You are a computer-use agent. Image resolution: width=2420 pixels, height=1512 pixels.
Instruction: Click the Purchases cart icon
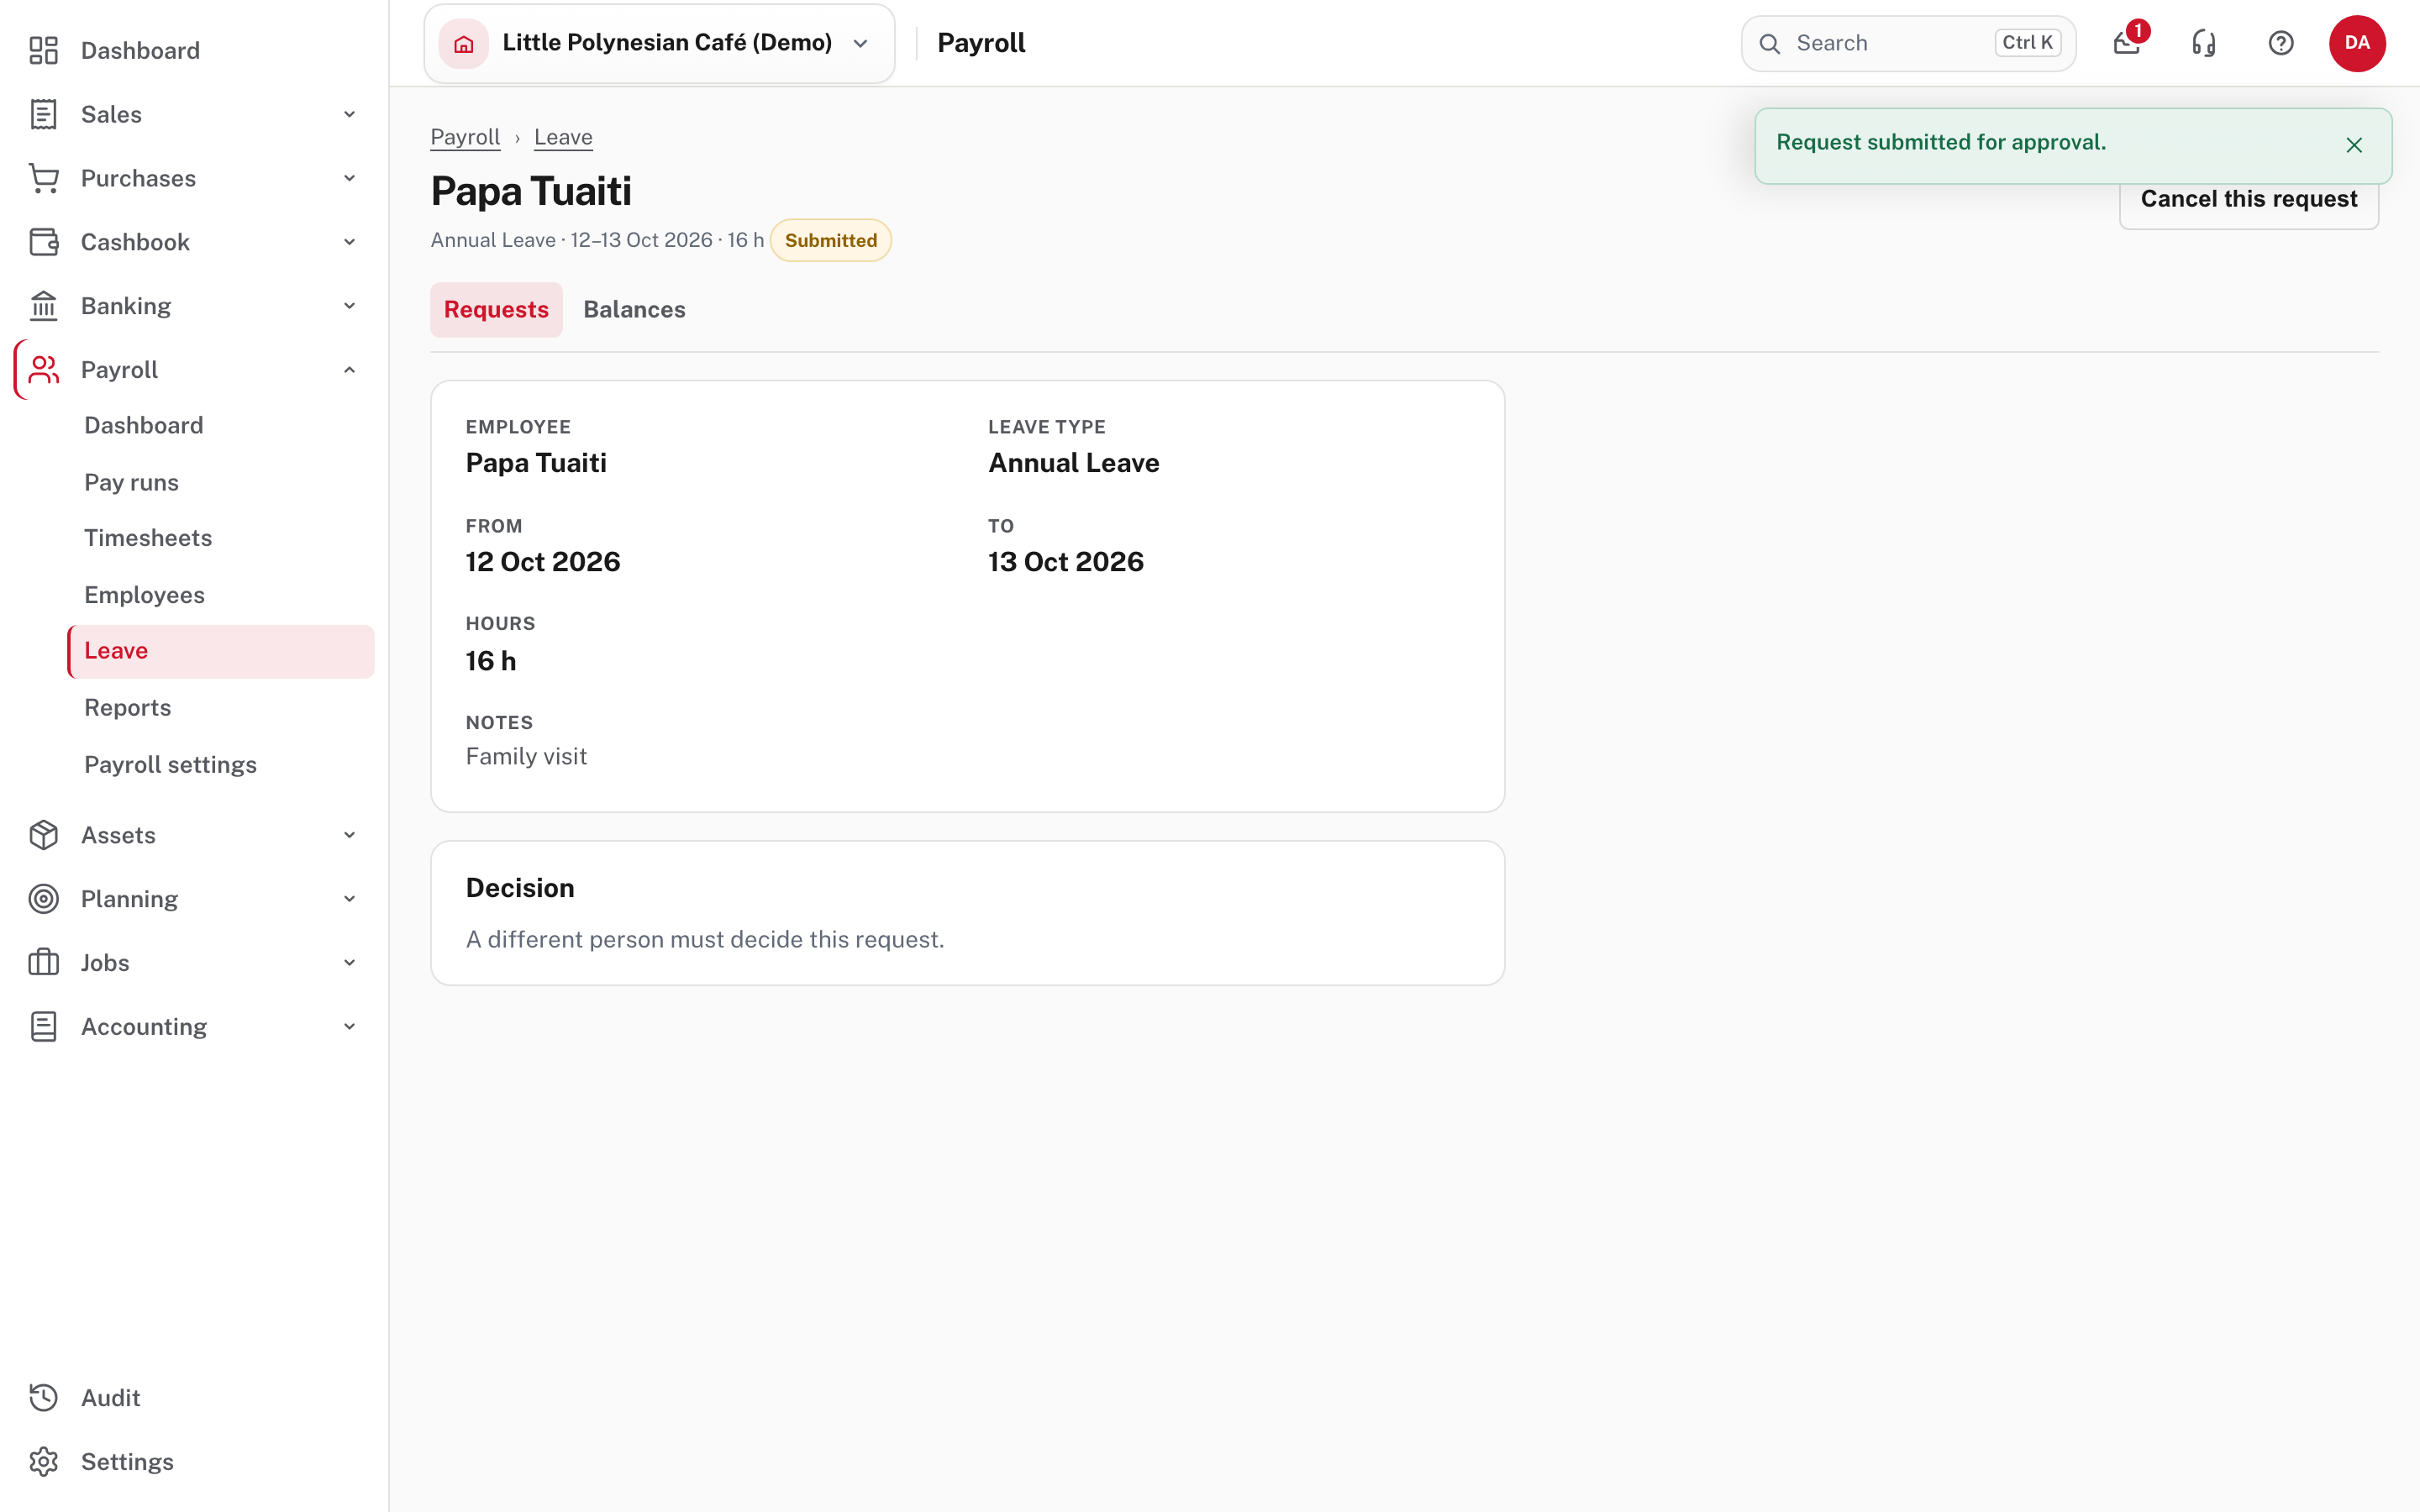(43, 178)
